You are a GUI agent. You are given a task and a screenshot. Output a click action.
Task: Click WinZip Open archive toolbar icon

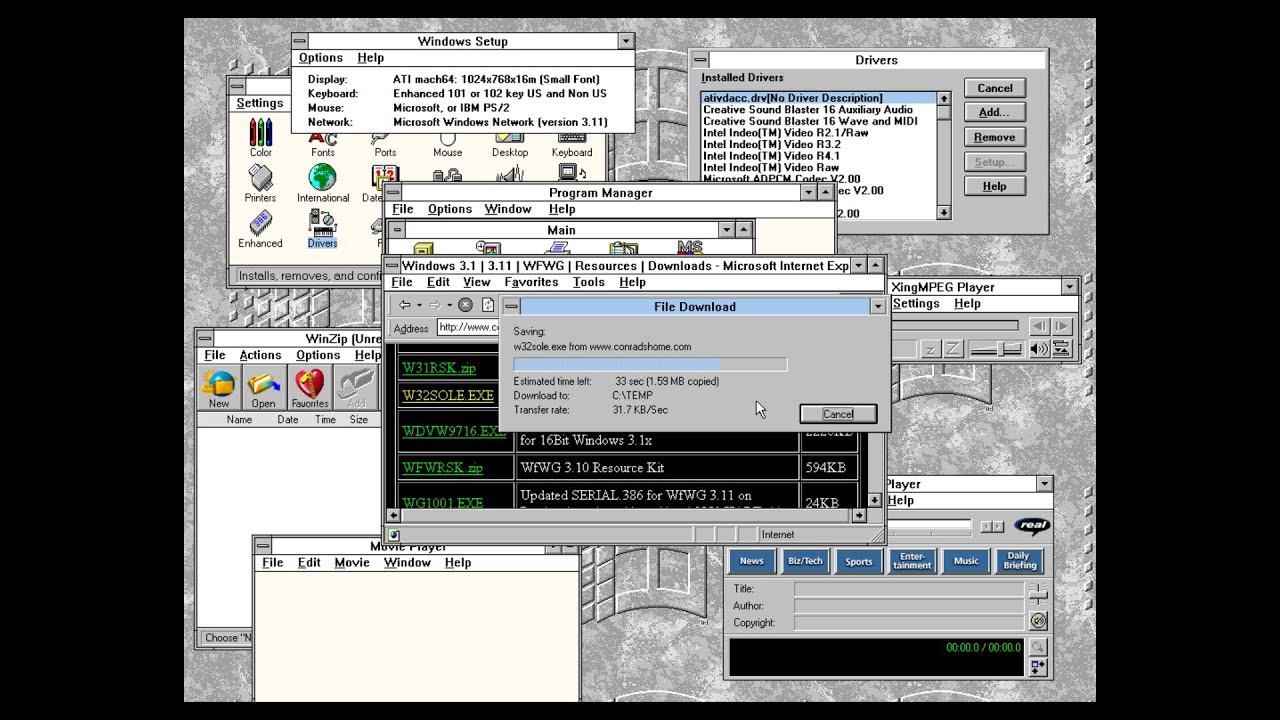click(264, 388)
